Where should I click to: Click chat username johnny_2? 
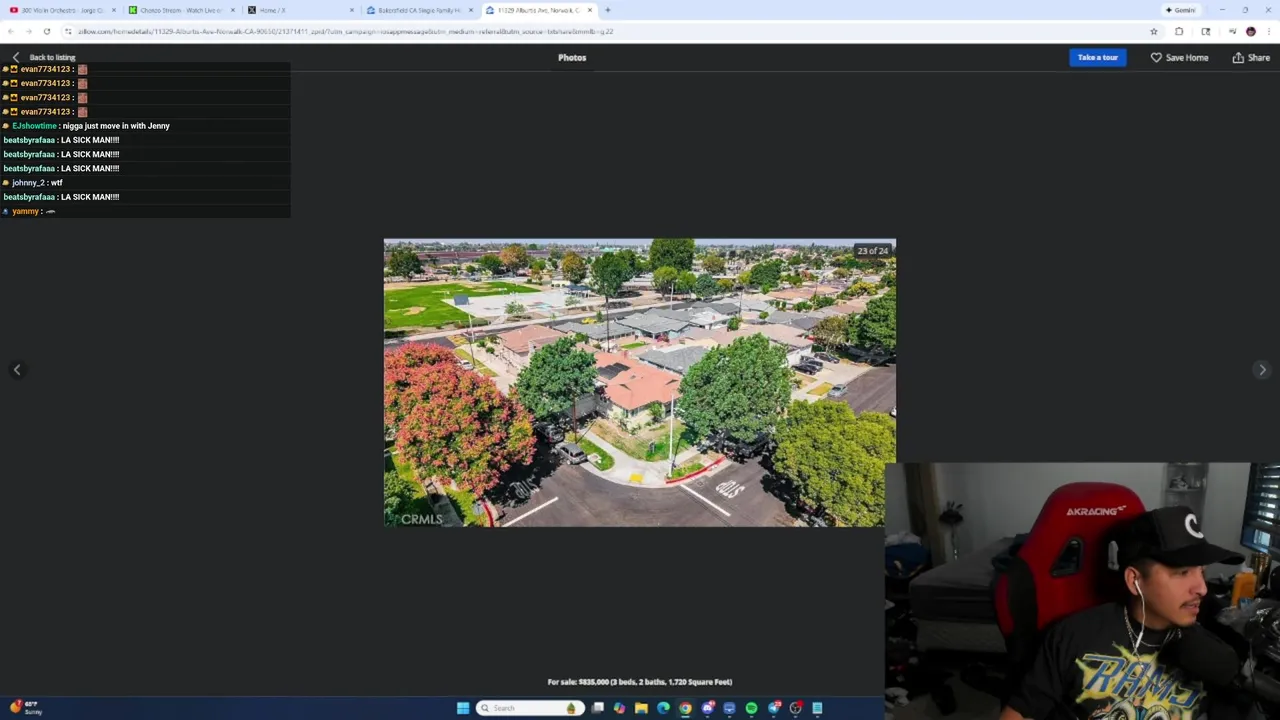pos(28,183)
